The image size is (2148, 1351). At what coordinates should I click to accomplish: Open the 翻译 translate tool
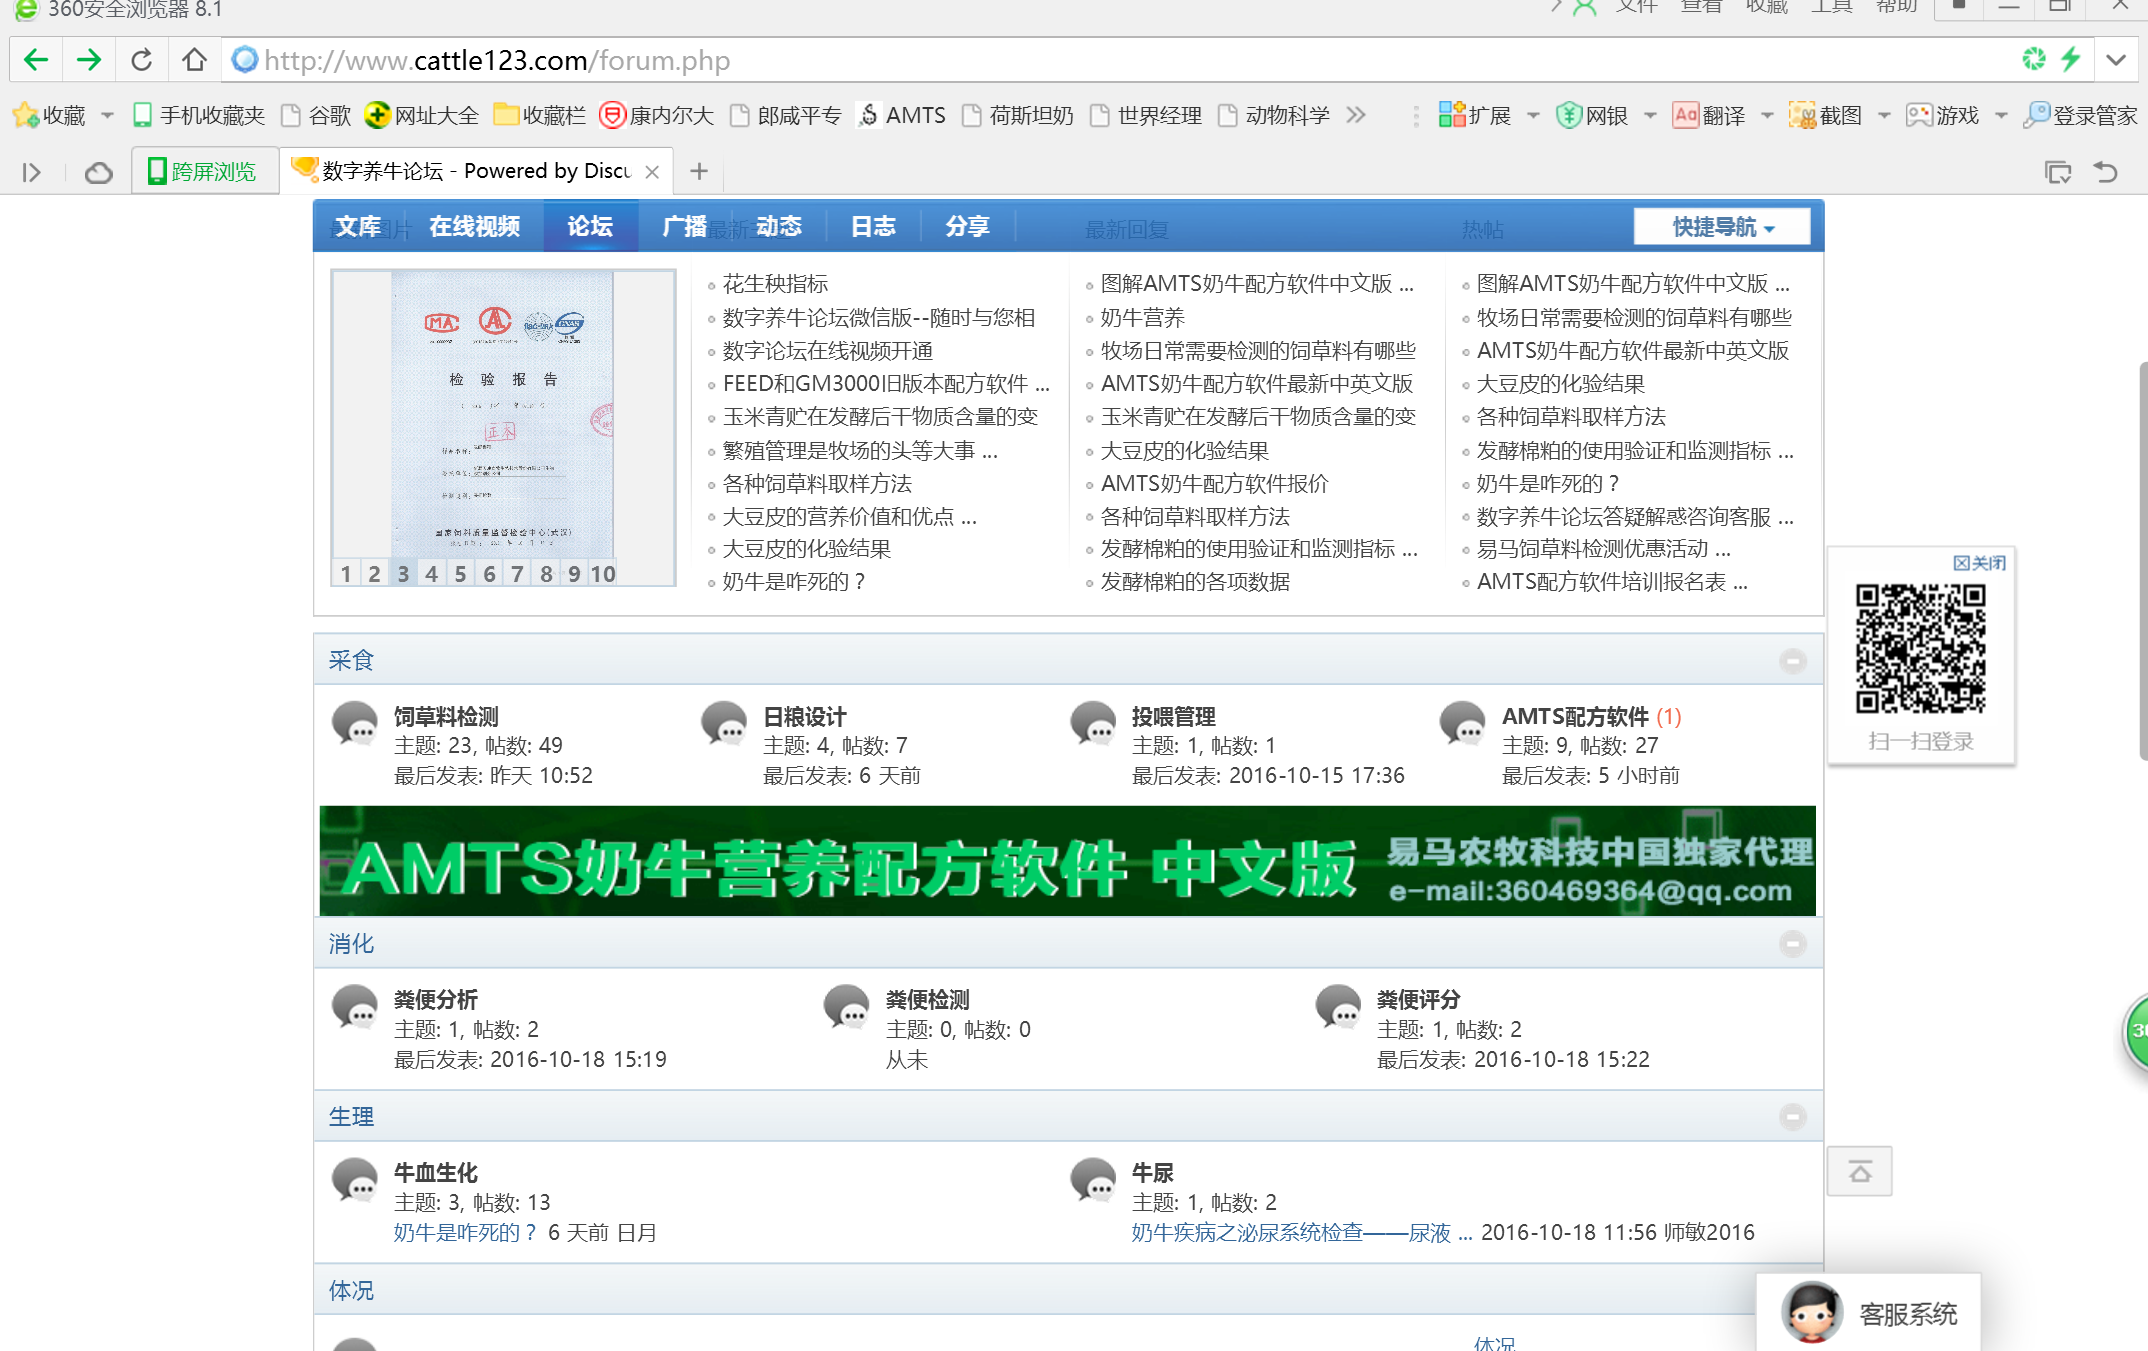[1709, 115]
